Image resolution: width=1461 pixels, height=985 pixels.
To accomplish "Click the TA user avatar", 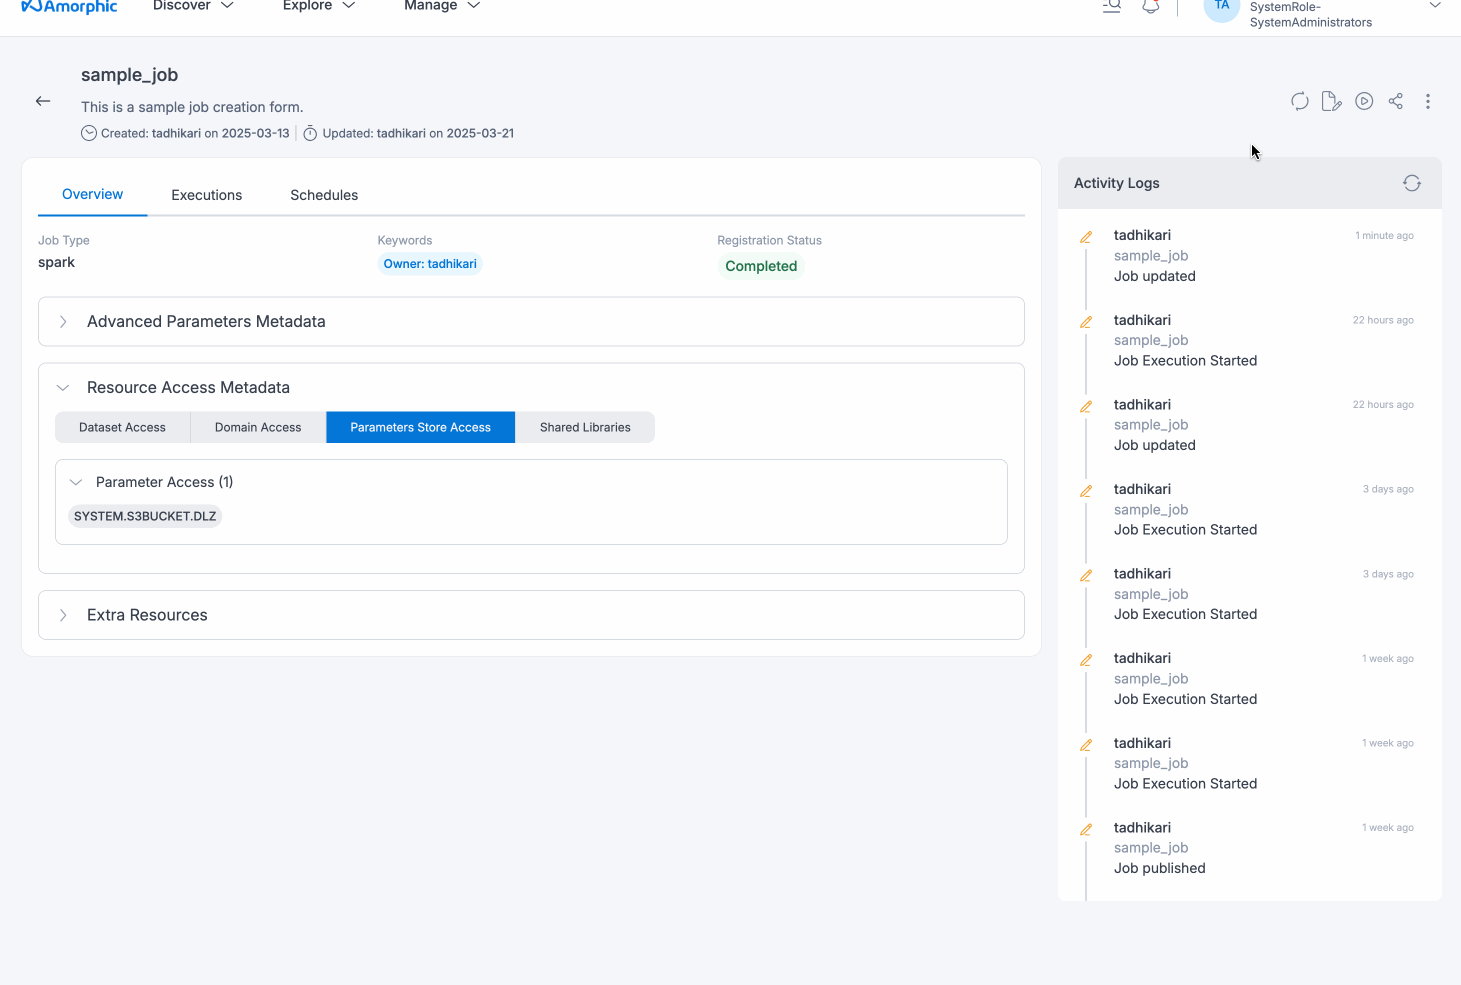I will [1221, 7].
